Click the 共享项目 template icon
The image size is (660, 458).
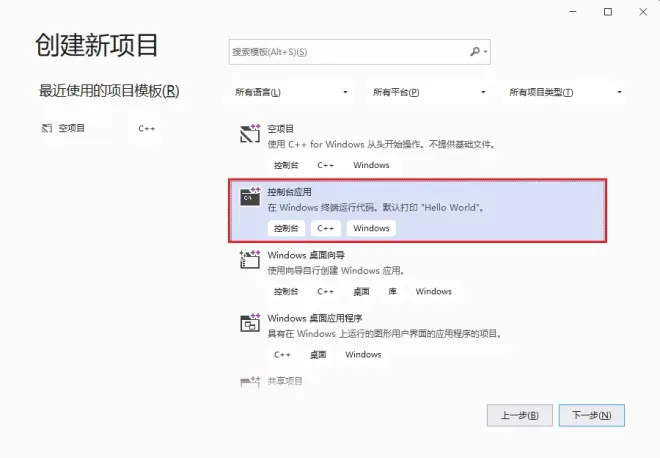click(250, 382)
